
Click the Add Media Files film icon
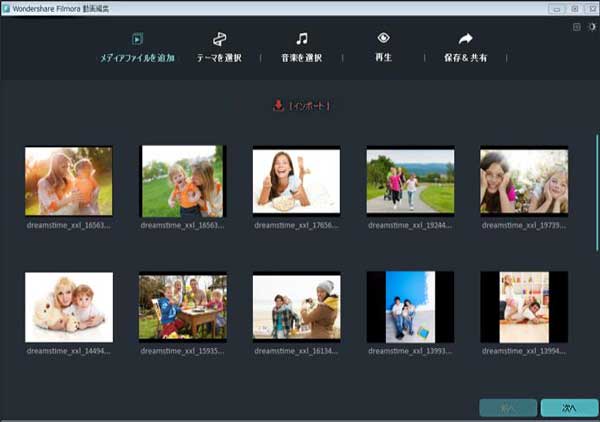(x=137, y=39)
